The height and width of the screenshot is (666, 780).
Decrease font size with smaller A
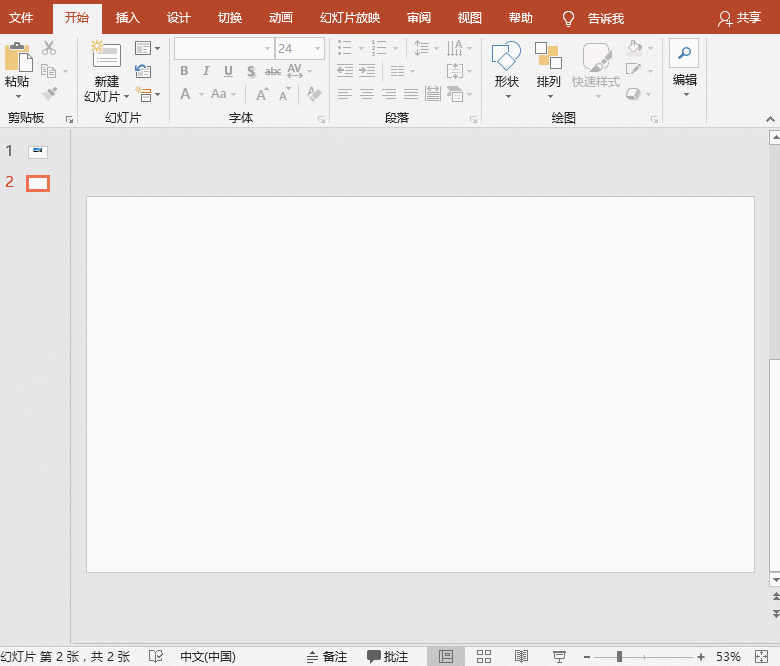(x=285, y=94)
